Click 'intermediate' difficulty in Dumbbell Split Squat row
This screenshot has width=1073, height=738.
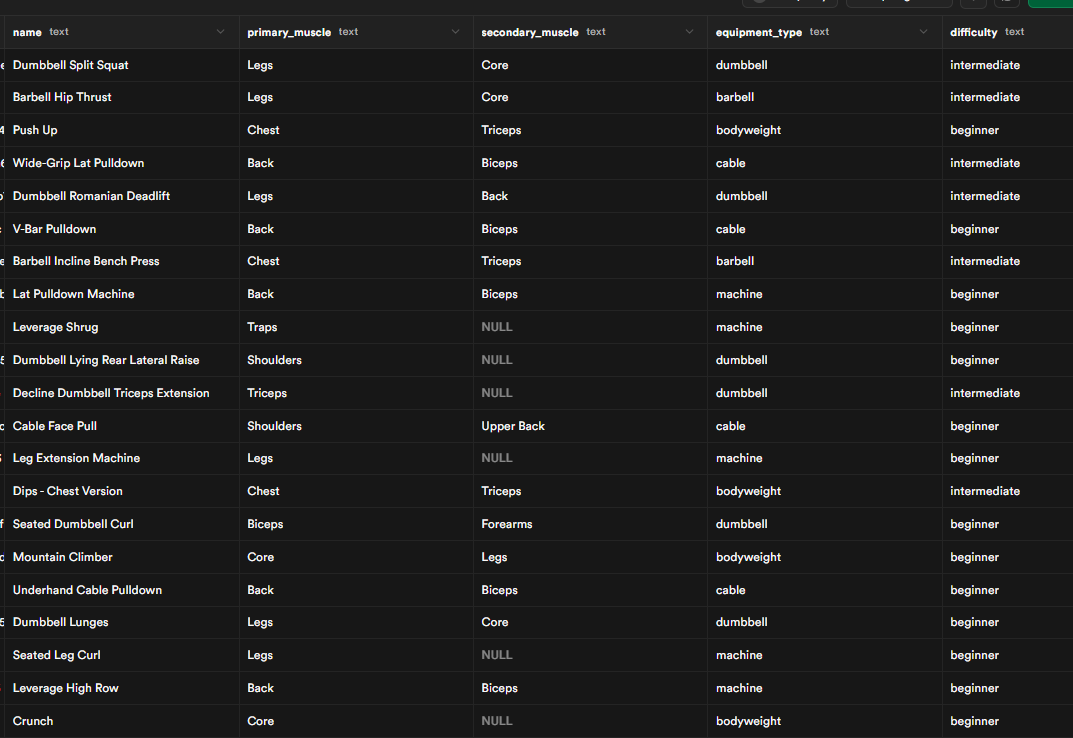(1008, 65)
